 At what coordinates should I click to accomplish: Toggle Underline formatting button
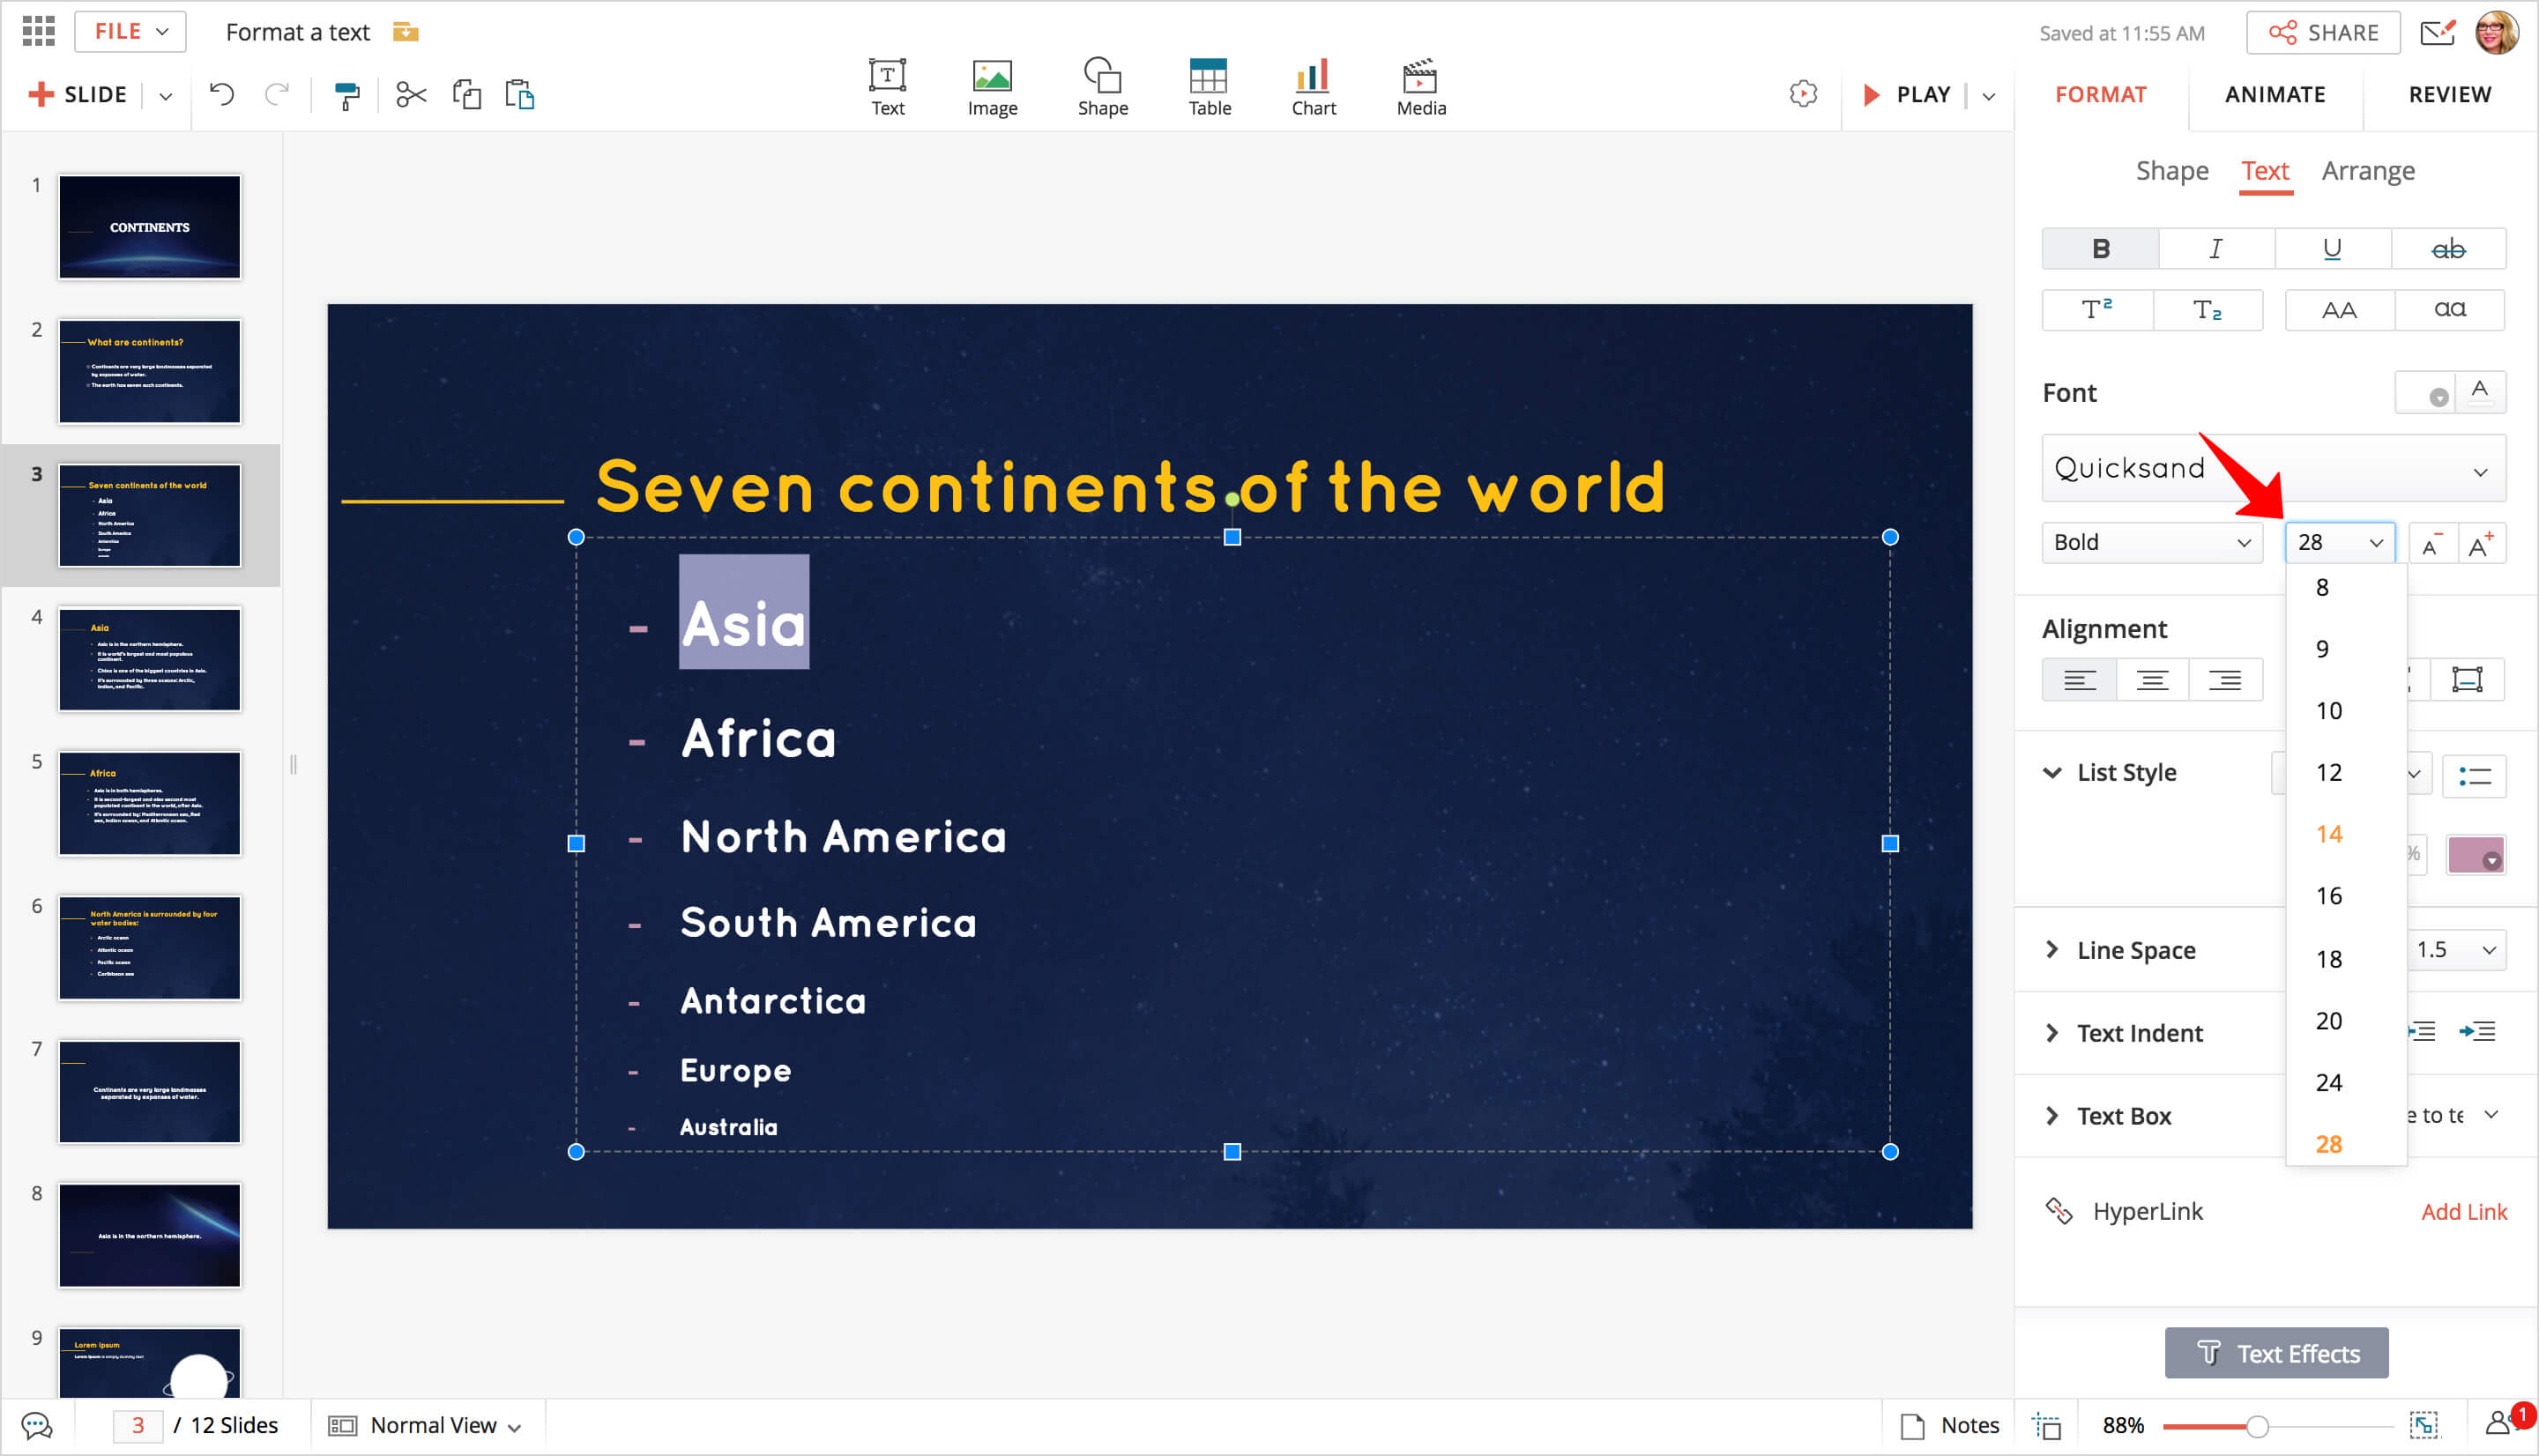(x=2332, y=249)
